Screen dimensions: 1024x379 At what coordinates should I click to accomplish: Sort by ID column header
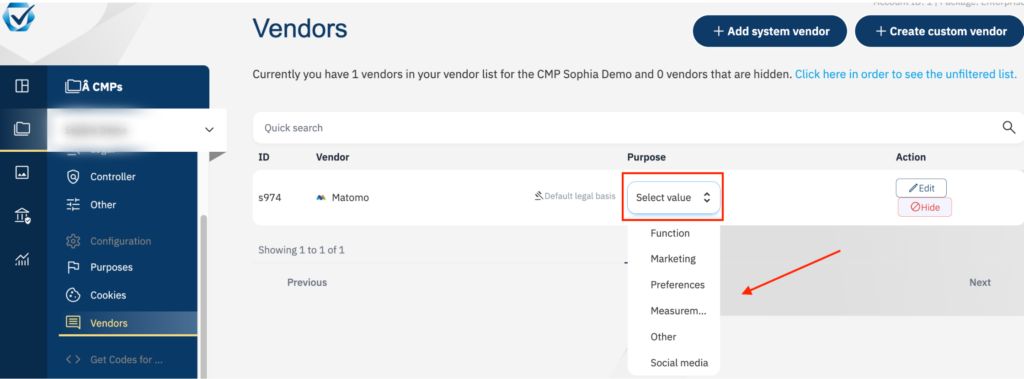264,157
